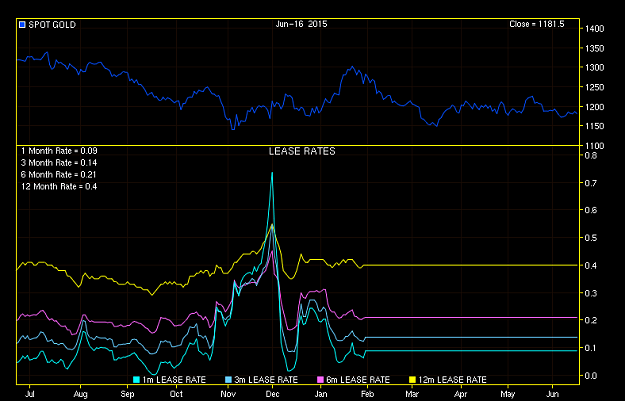
Task: Click the 0.4 lease rate axis value
Action: 591,265
